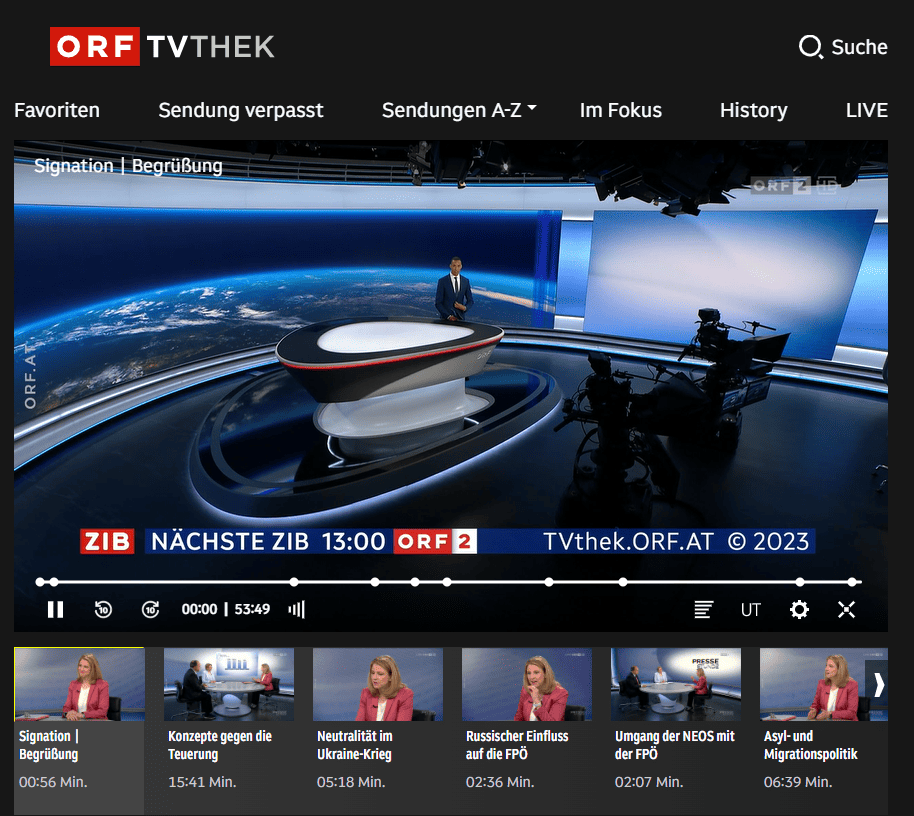Open the Sendung verpasst page
This screenshot has width=914, height=816.
coord(241,110)
